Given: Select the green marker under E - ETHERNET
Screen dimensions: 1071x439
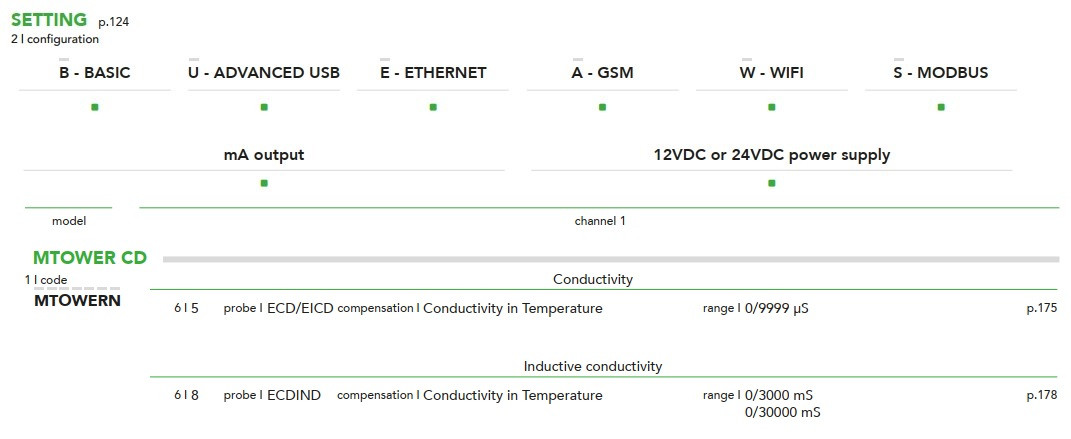Looking at the screenshot, I should [x=433, y=107].
